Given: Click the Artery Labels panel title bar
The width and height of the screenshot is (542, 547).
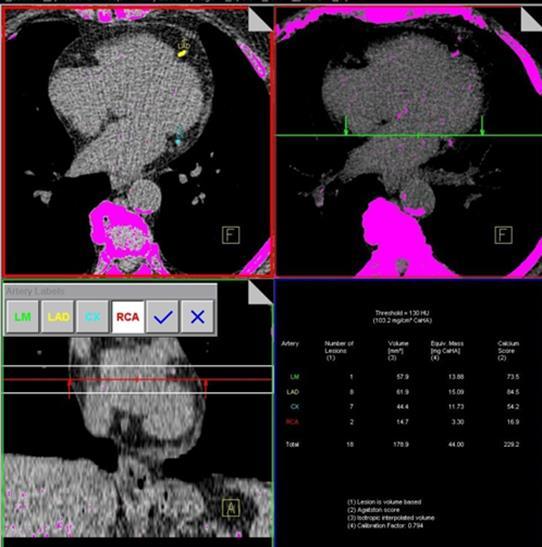Looking at the screenshot, I should (110, 291).
